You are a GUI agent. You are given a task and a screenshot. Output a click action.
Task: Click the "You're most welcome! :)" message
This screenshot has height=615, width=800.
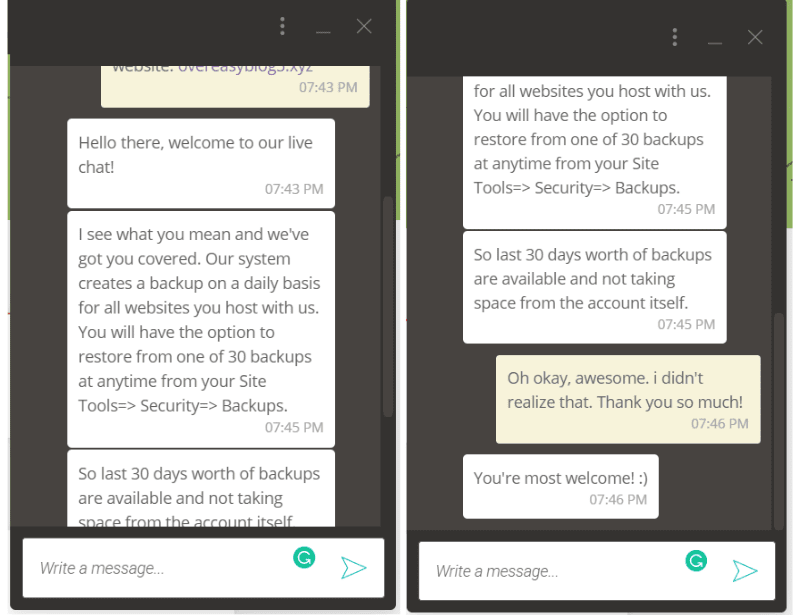[x=560, y=486]
